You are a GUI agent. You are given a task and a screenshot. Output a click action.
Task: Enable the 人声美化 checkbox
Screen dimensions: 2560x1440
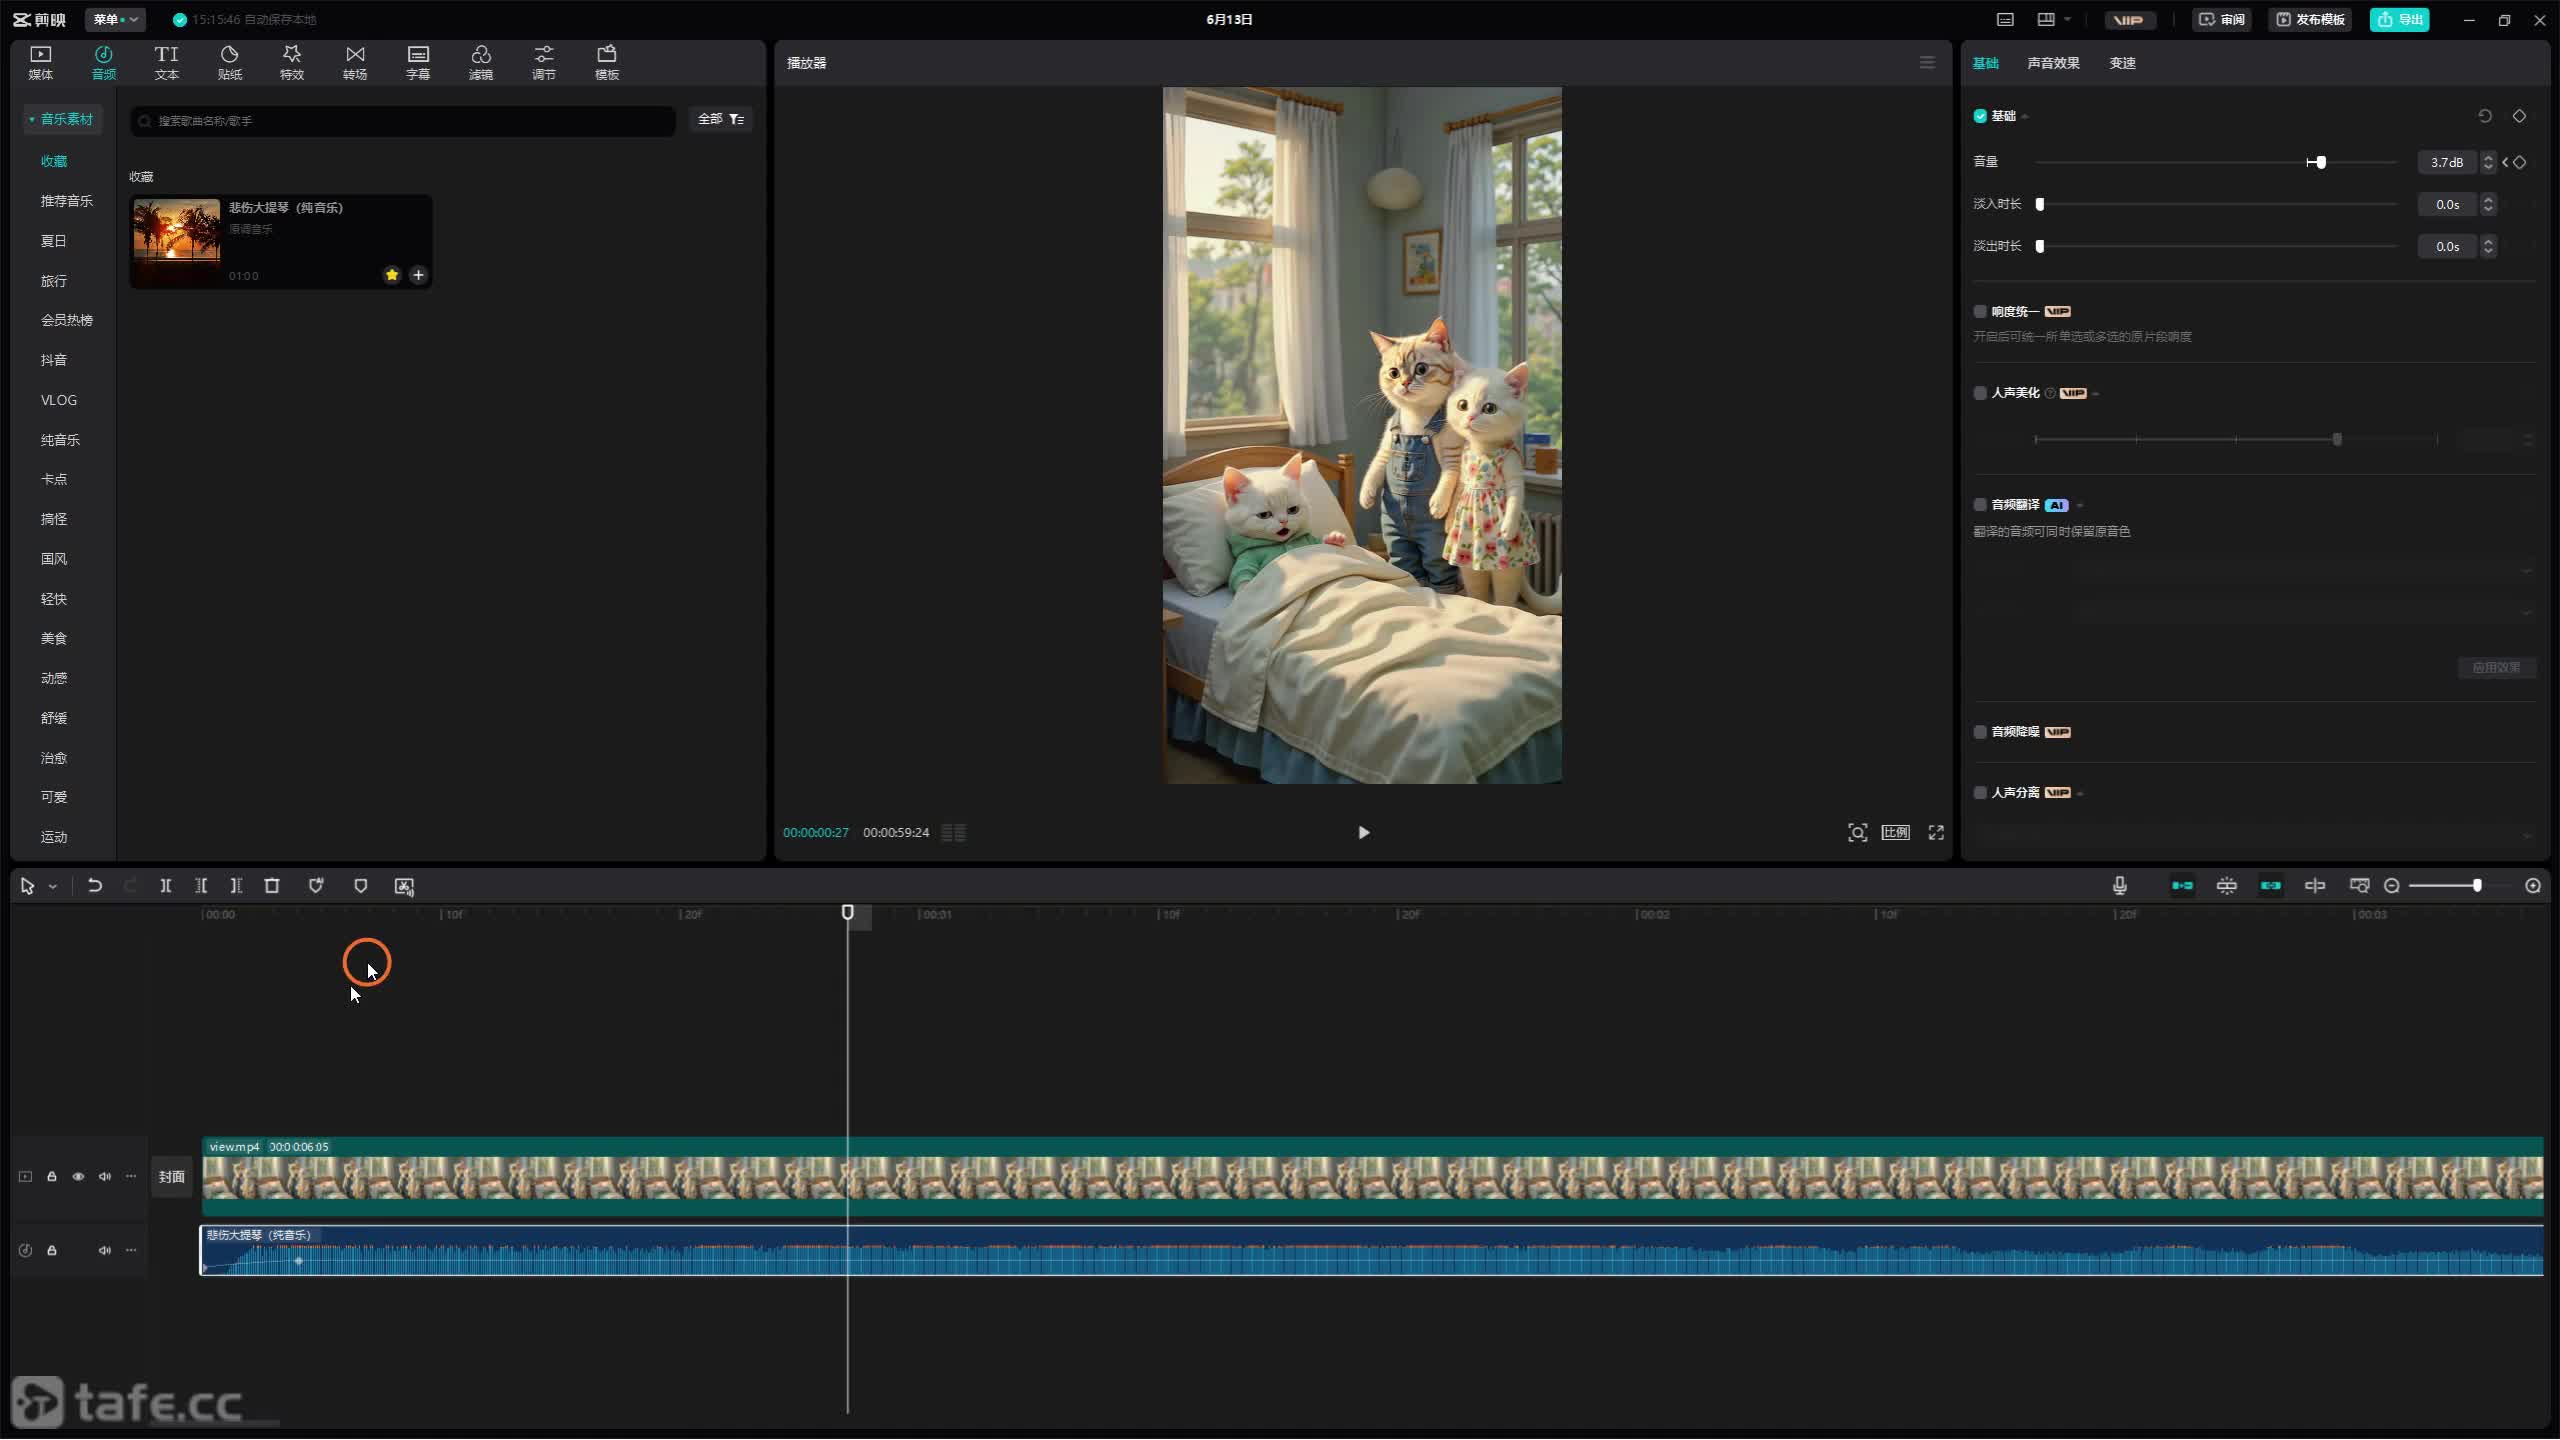point(1980,393)
